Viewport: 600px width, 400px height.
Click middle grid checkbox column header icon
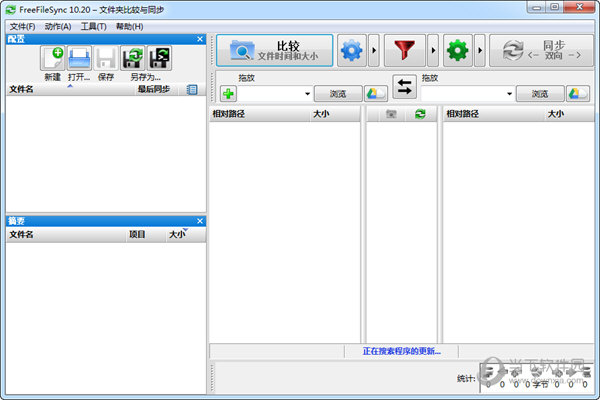pos(391,114)
